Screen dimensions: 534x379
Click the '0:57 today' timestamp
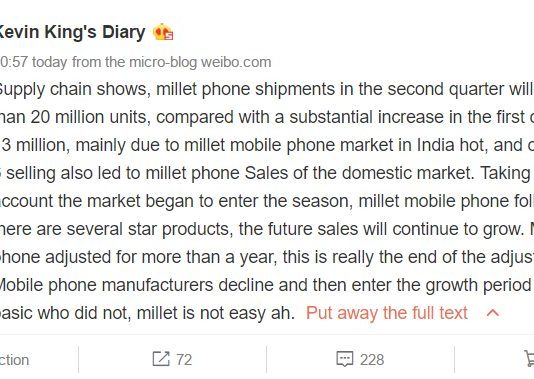point(33,62)
